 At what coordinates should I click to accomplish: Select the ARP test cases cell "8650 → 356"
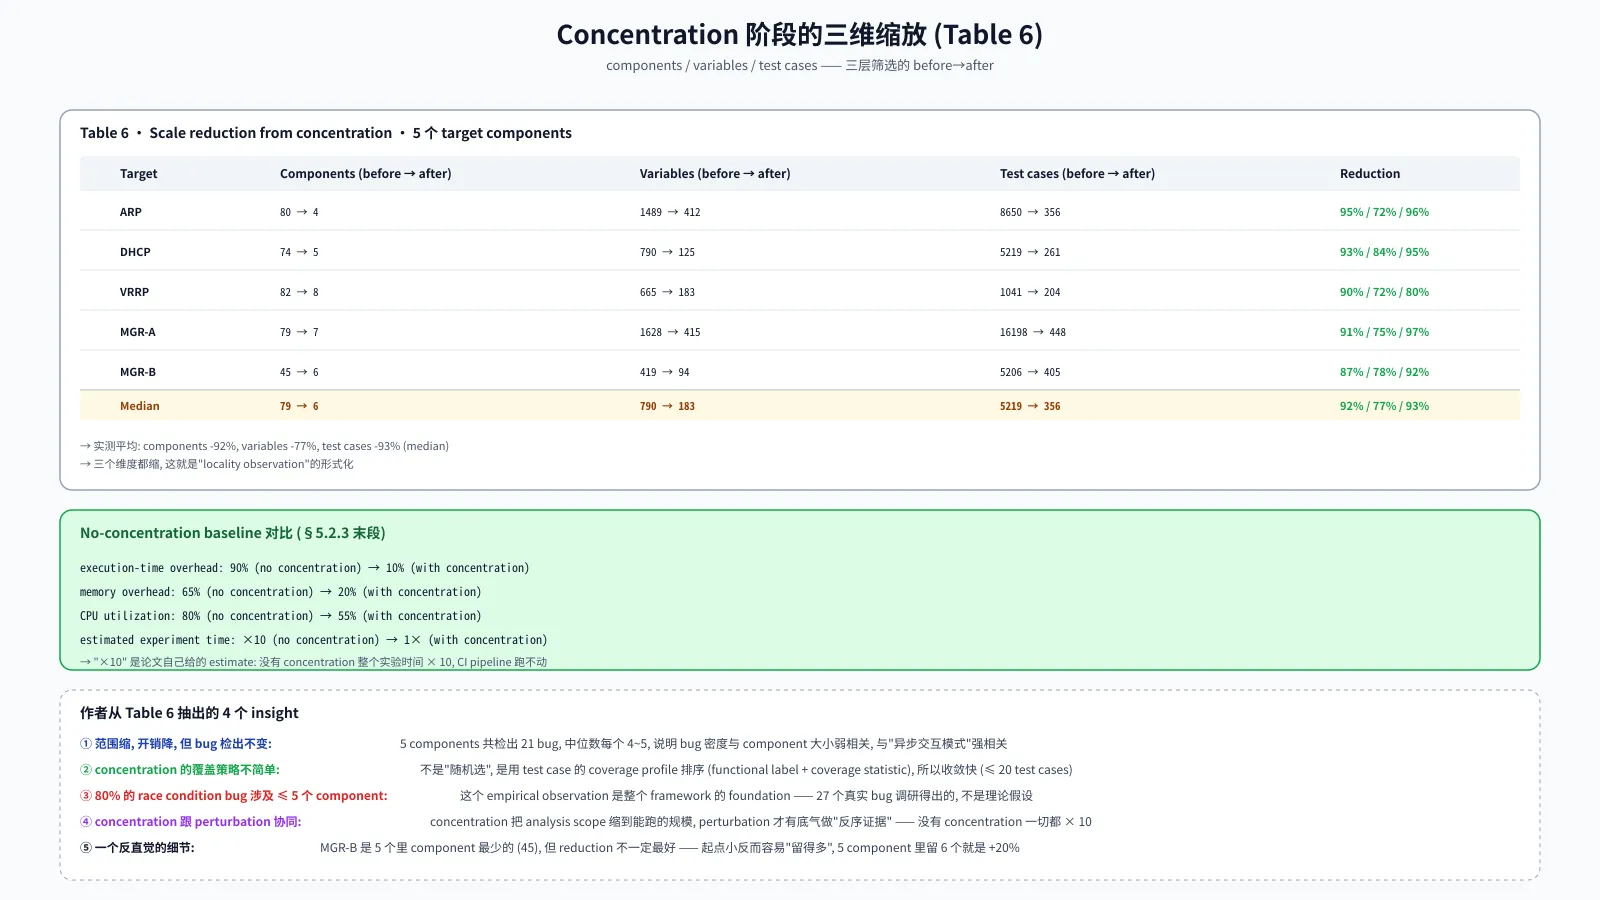(x=1030, y=212)
